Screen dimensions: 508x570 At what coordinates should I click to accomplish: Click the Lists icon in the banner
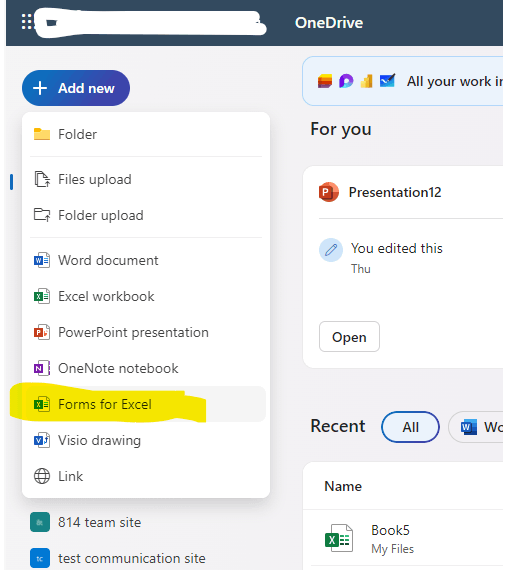click(x=325, y=81)
